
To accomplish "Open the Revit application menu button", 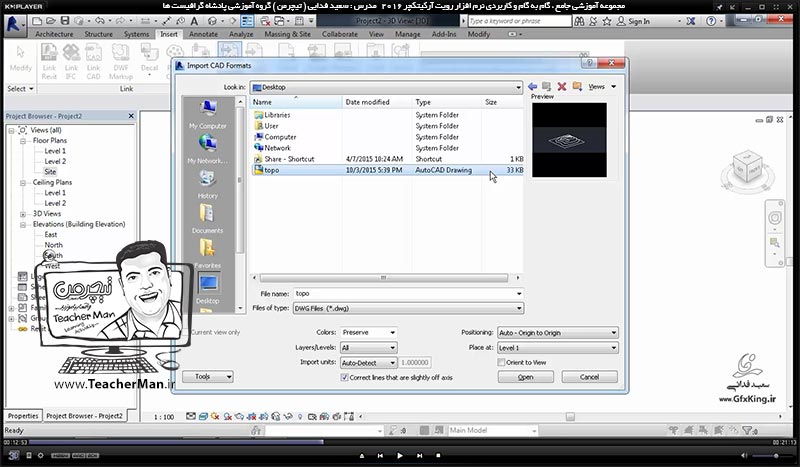I will [14, 24].
